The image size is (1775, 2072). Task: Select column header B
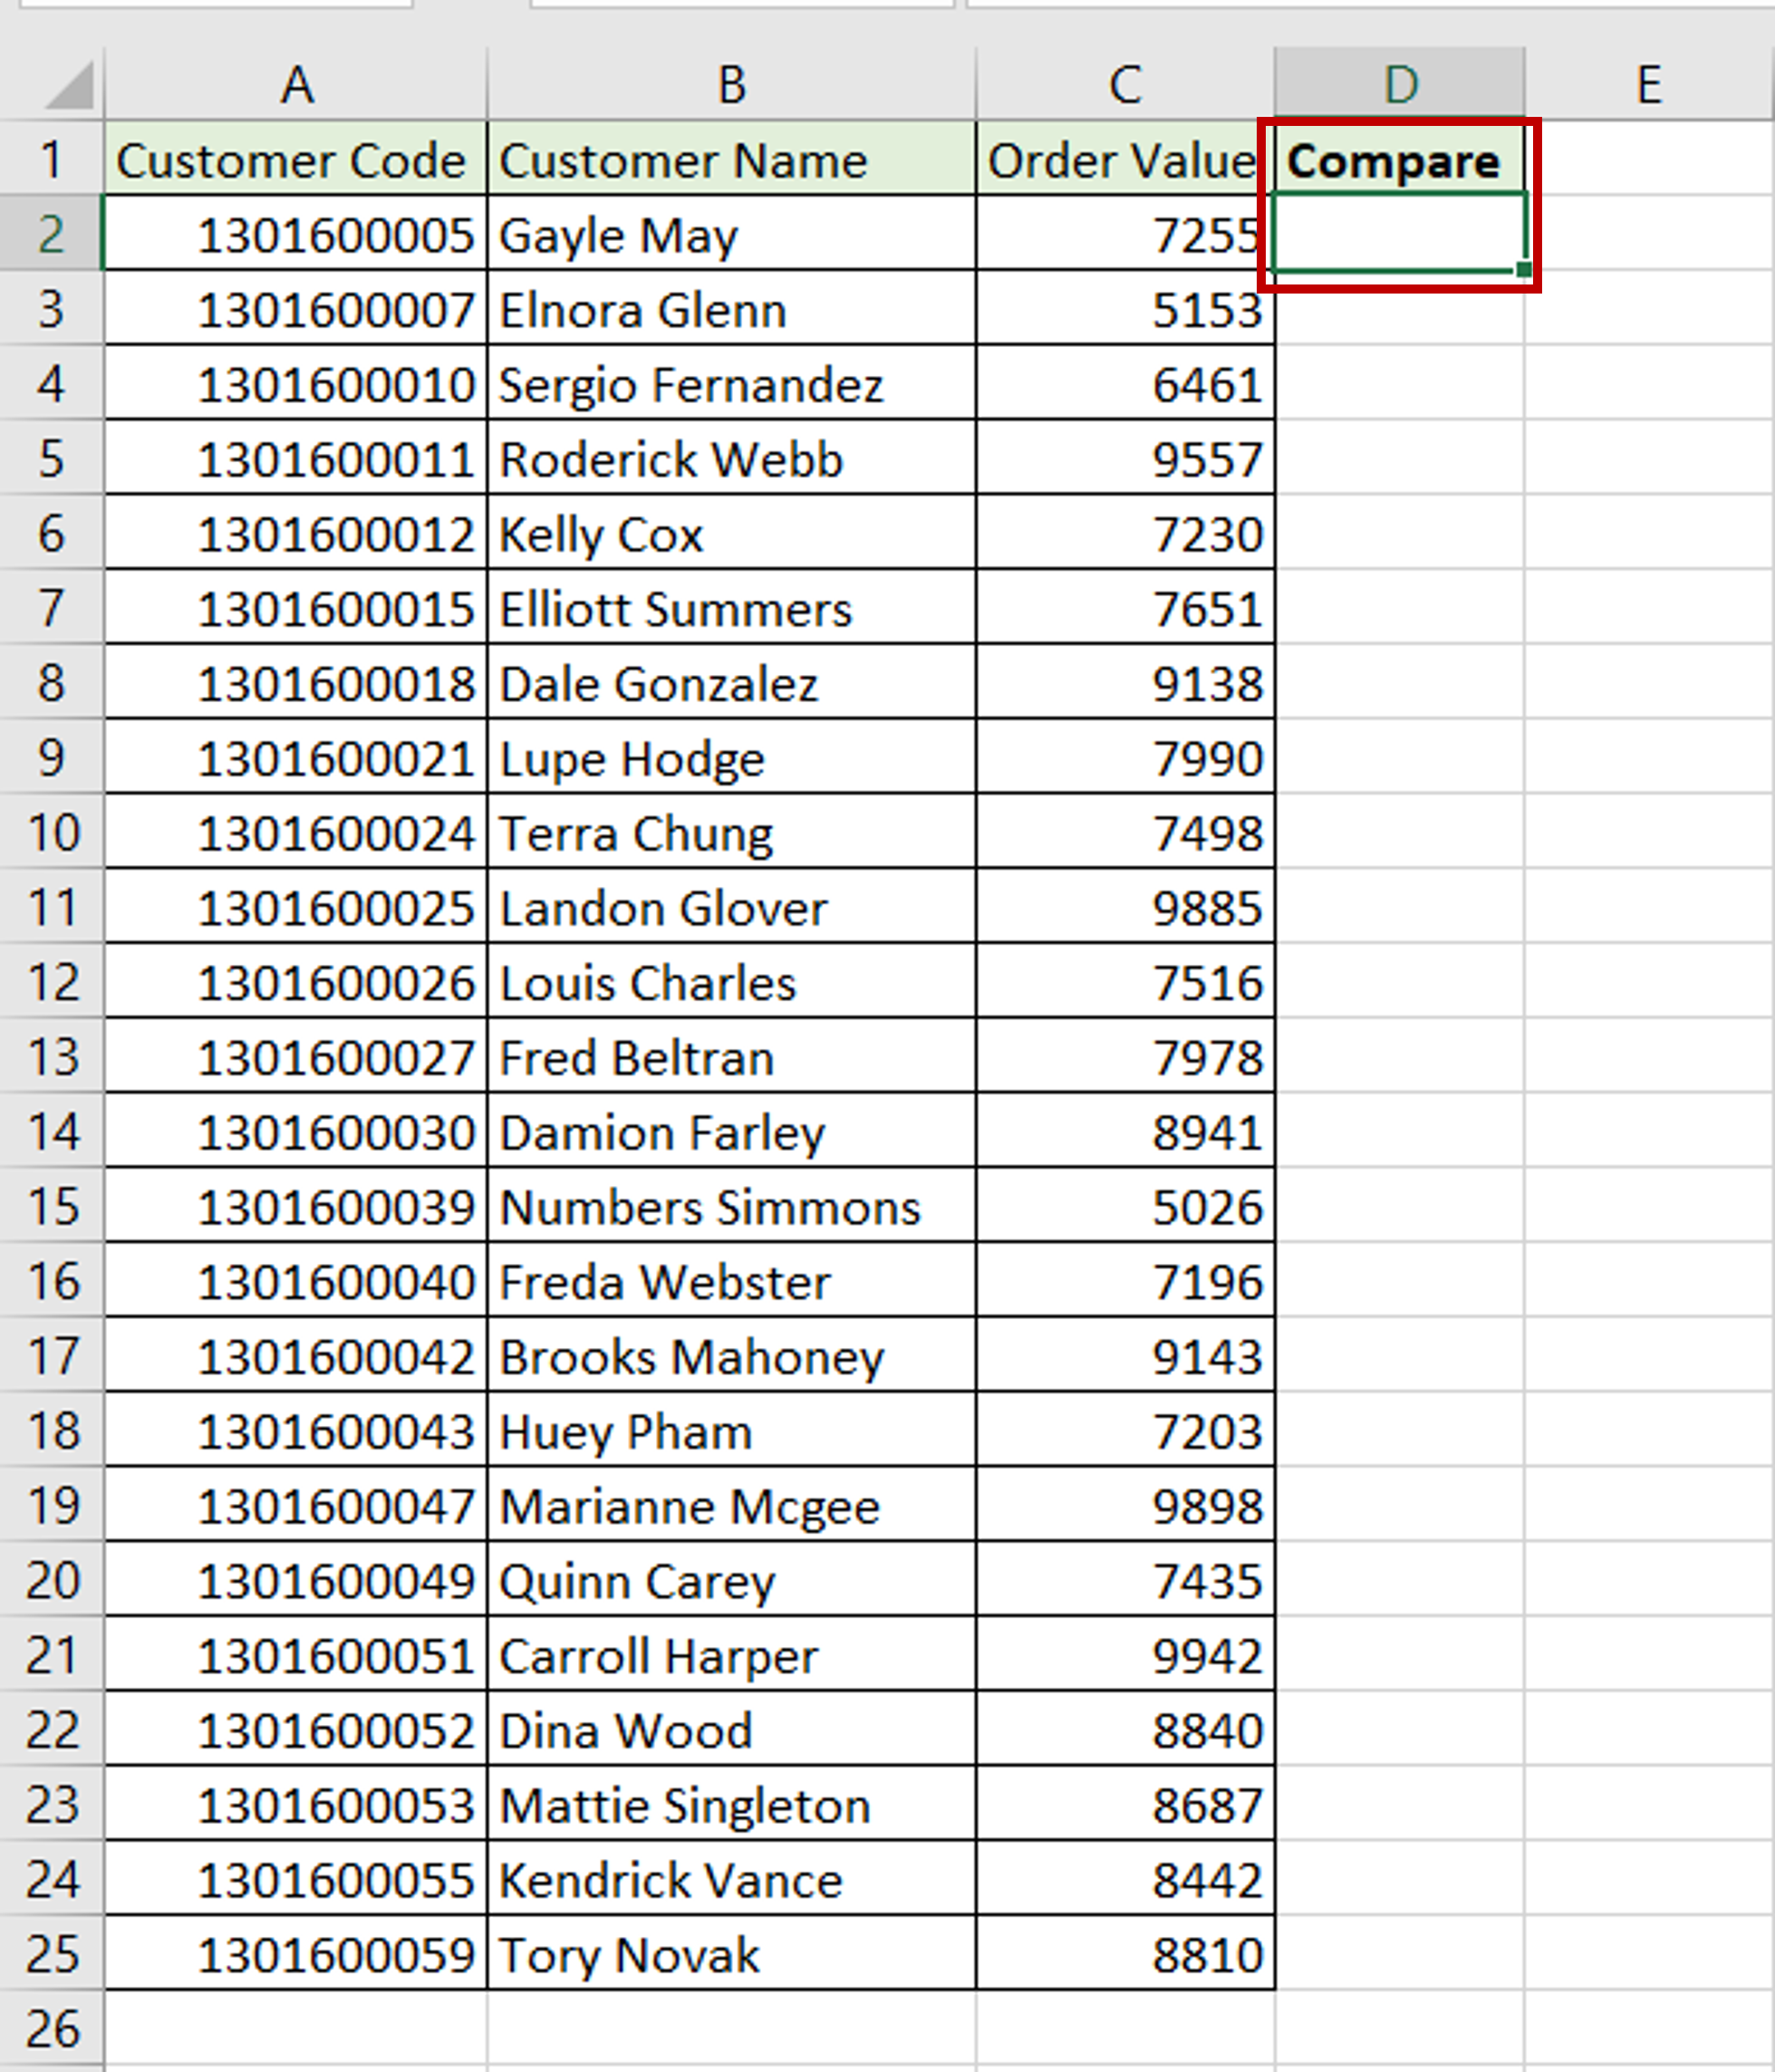click(x=731, y=83)
